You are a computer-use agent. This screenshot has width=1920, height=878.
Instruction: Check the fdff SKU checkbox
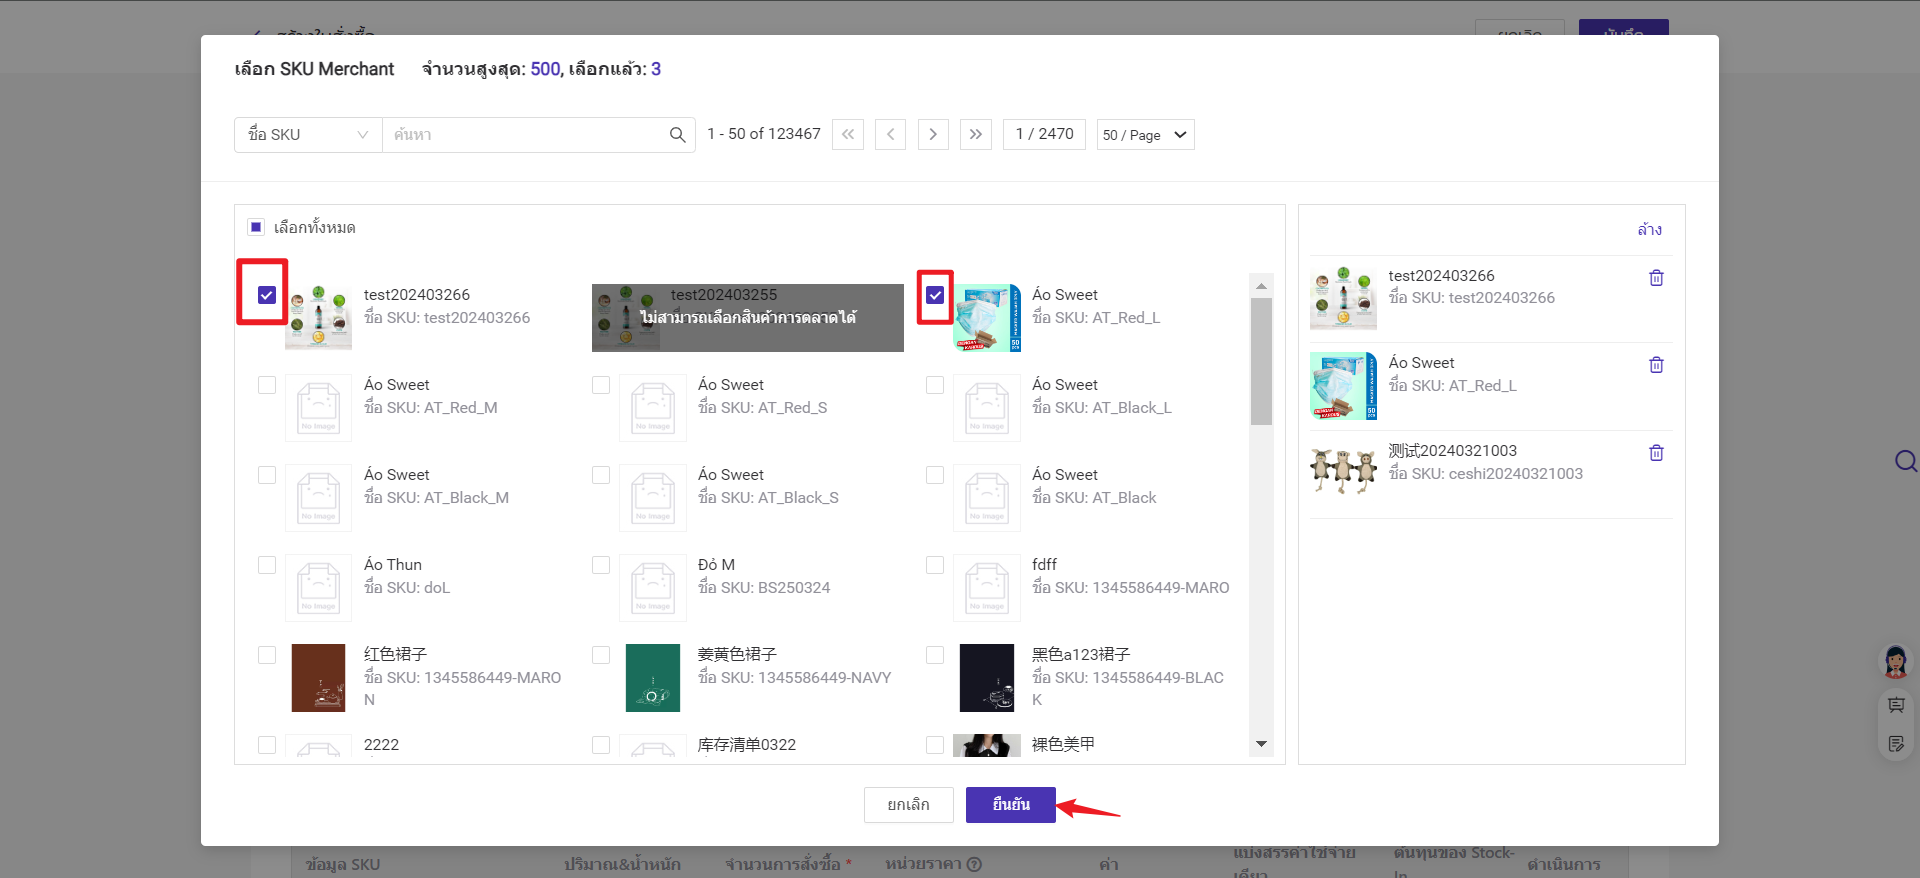tap(935, 565)
